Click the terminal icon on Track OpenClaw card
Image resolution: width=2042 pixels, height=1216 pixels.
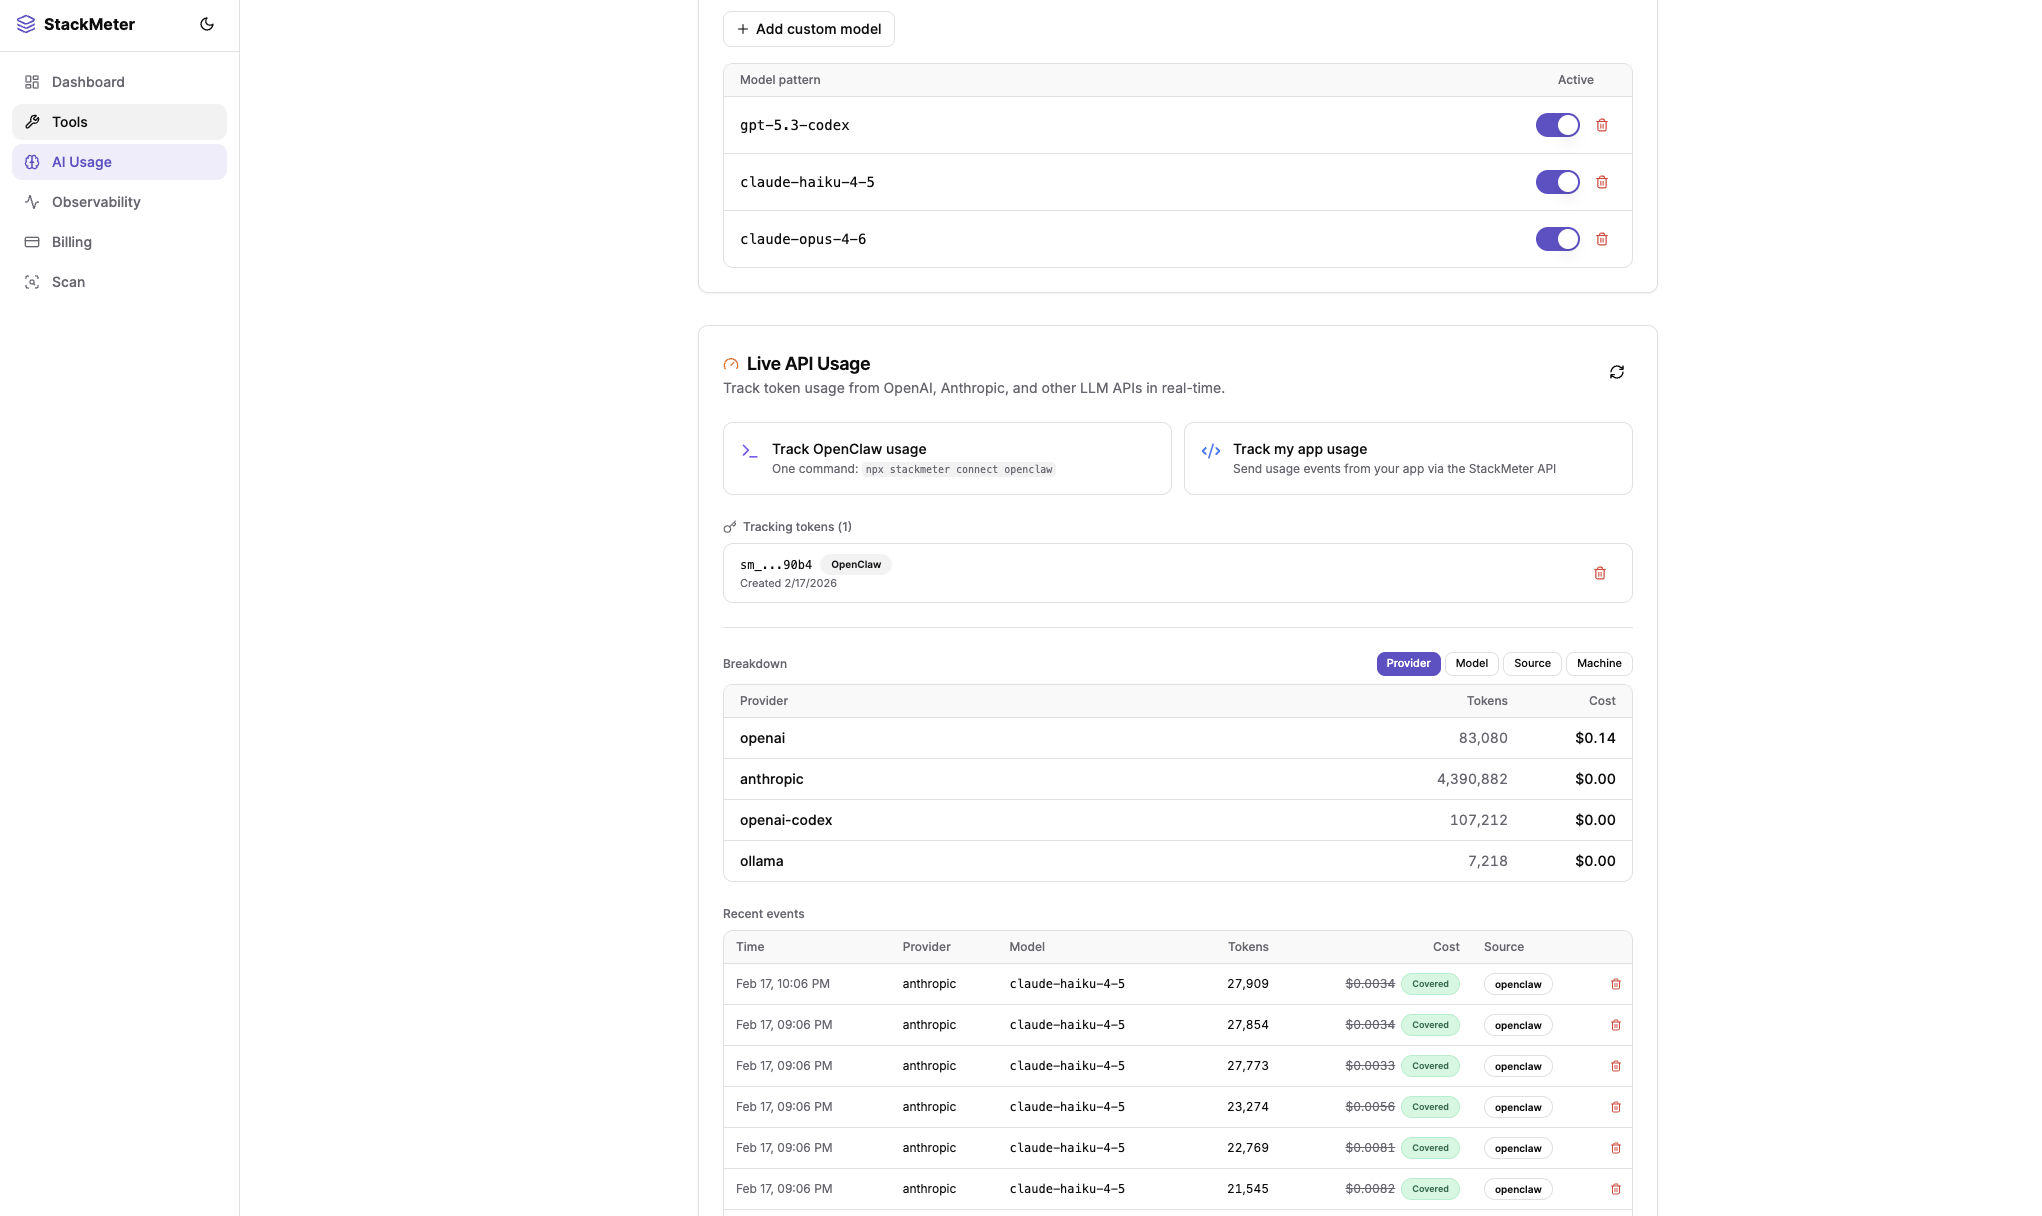click(x=748, y=450)
